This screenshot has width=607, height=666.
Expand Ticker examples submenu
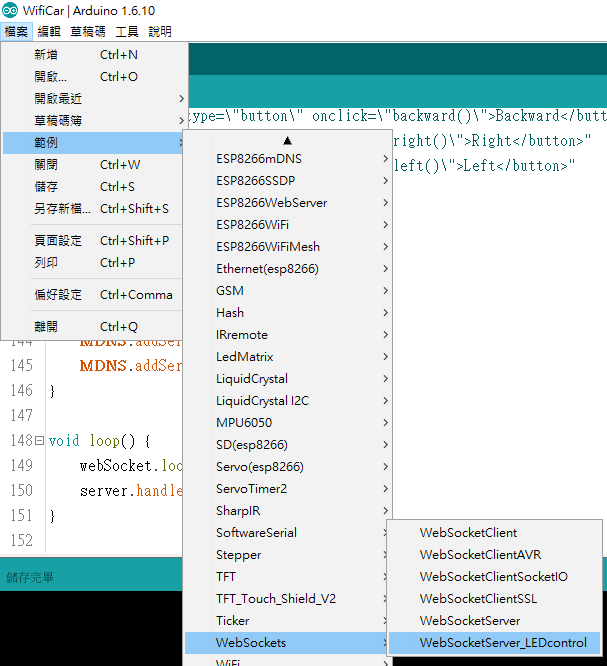pos(285,621)
